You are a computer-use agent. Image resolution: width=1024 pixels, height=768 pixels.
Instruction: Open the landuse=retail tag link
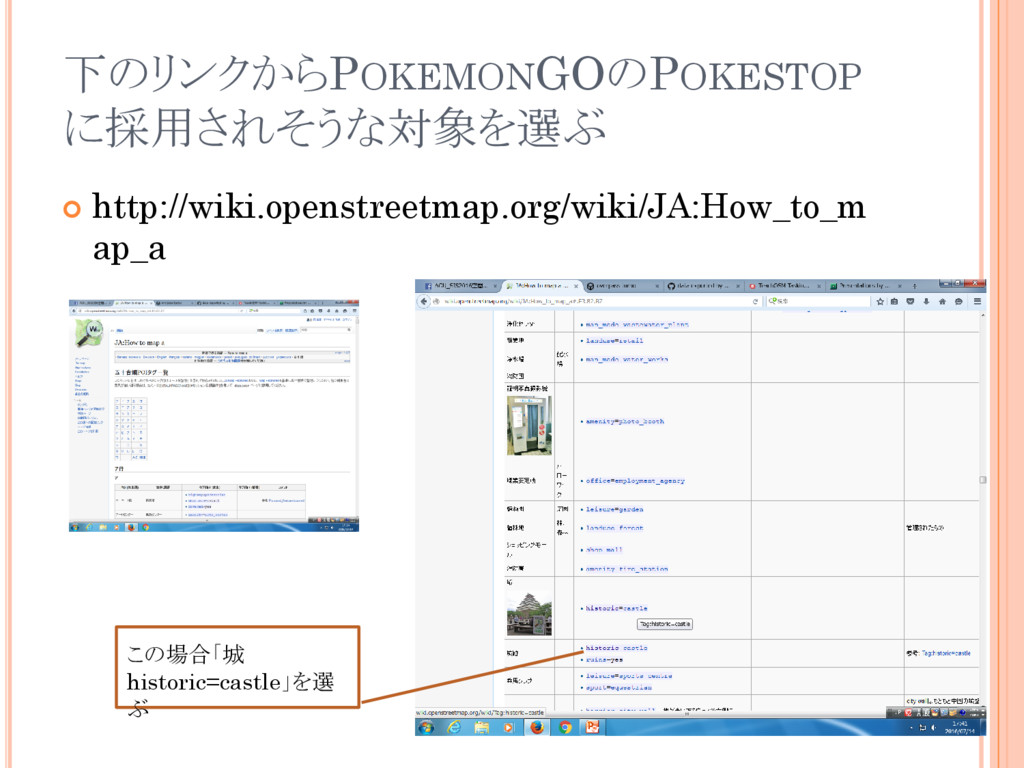click(x=614, y=340)
